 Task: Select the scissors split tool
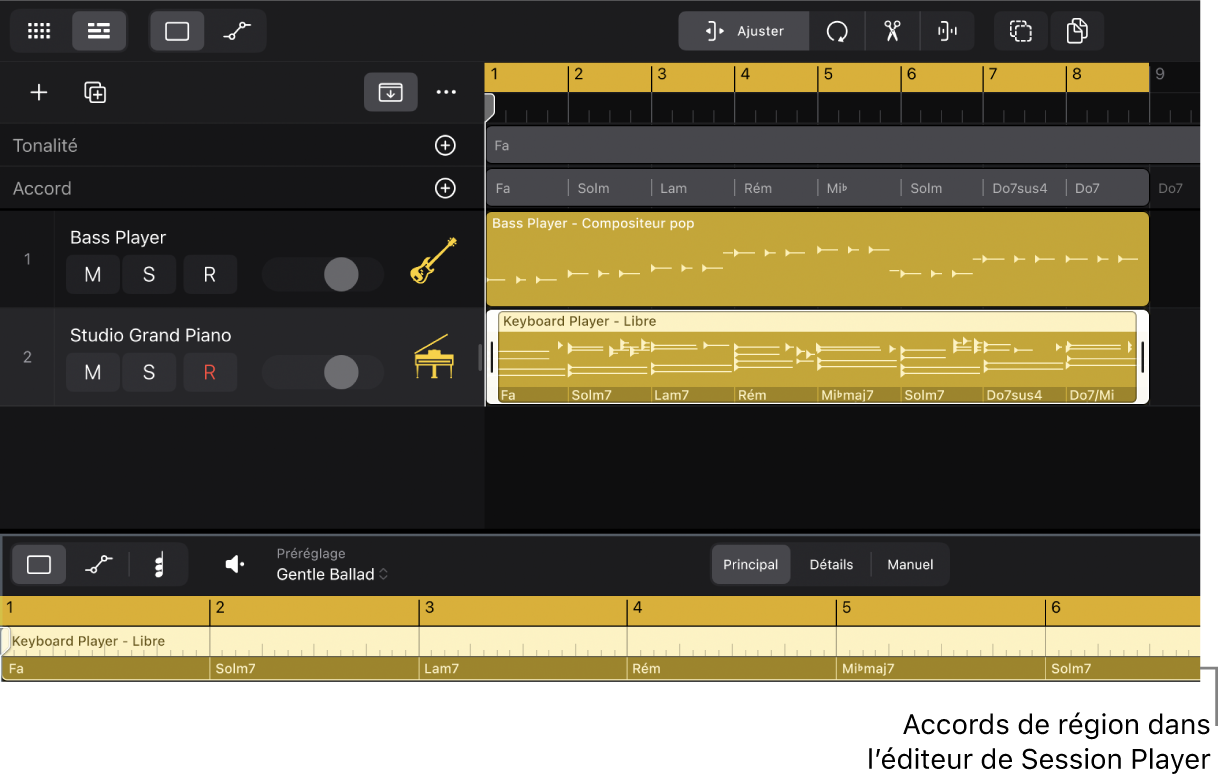coord(892,31)
